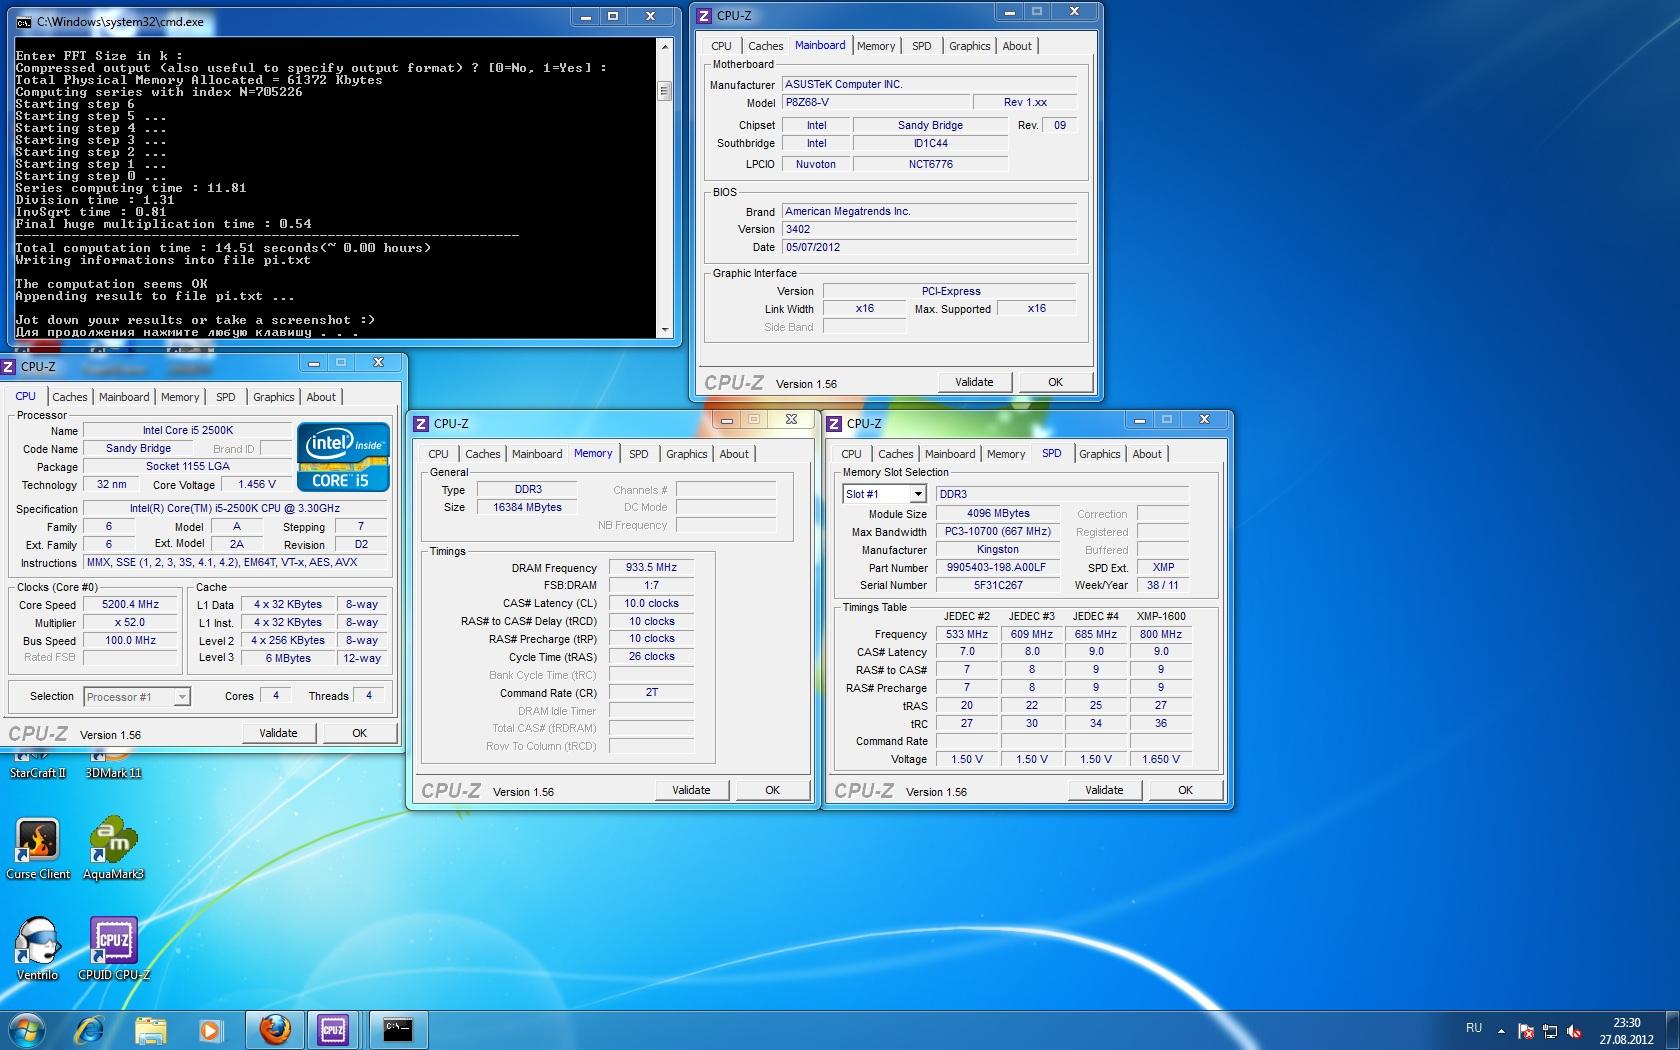Select the CPU-Z taskbar button

[333, 1029]
